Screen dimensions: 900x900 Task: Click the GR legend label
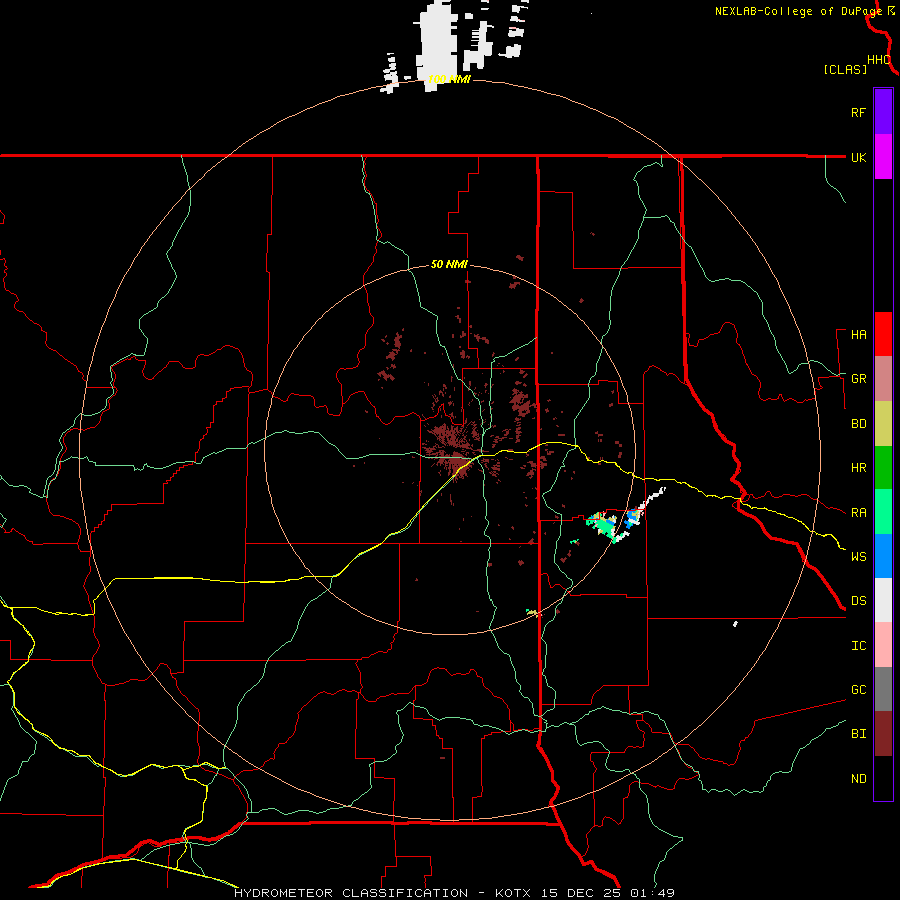click(858, 379)
